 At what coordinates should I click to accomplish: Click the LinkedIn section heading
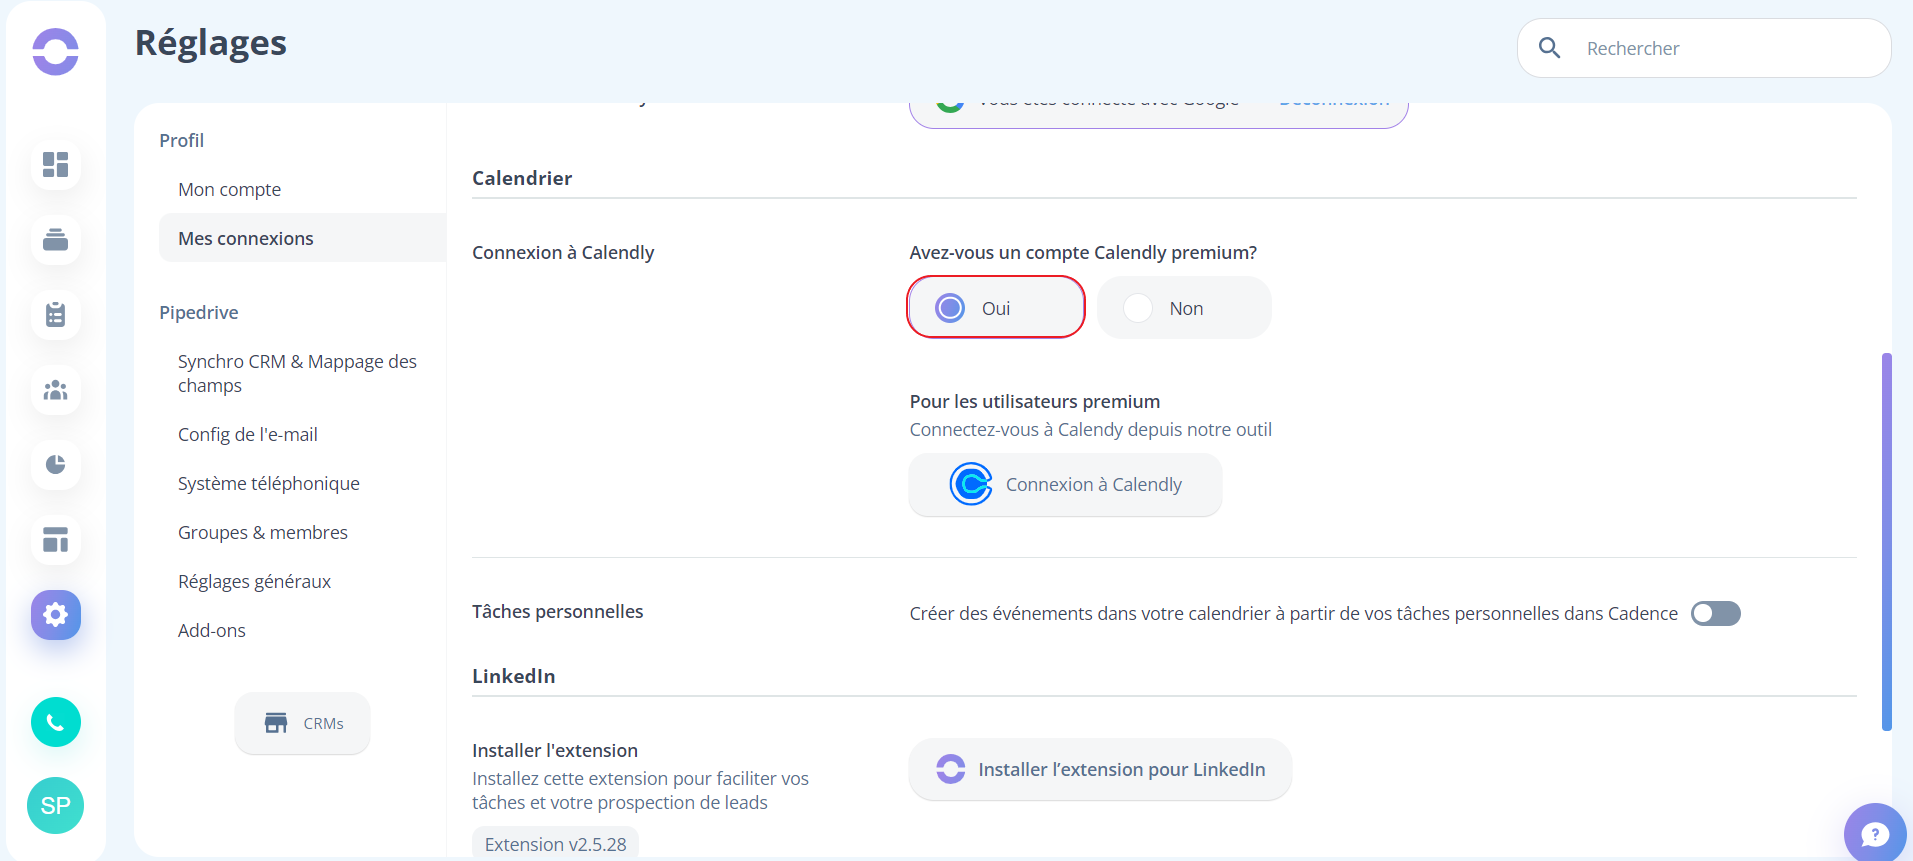(x=513, y=676)
